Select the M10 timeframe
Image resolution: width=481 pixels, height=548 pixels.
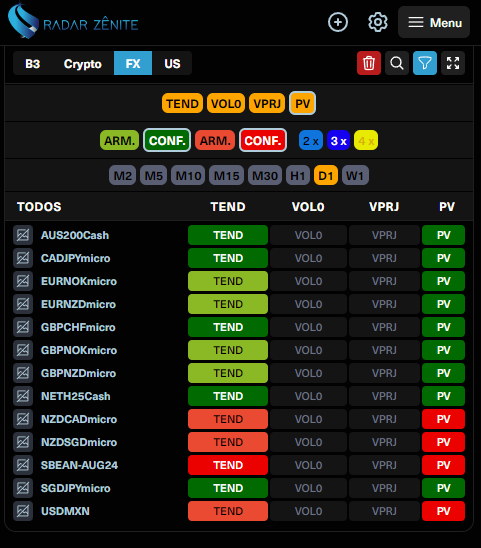(188, 175)
